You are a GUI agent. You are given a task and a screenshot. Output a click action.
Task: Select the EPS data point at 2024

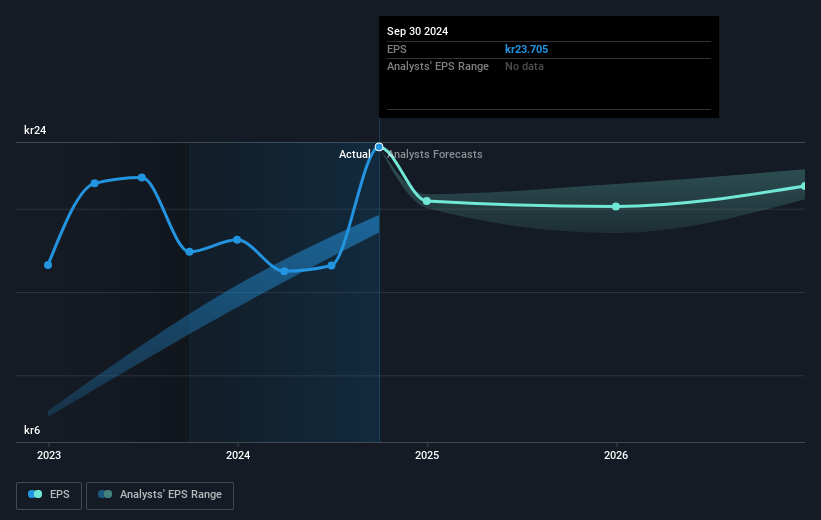[x=237, y=240]
